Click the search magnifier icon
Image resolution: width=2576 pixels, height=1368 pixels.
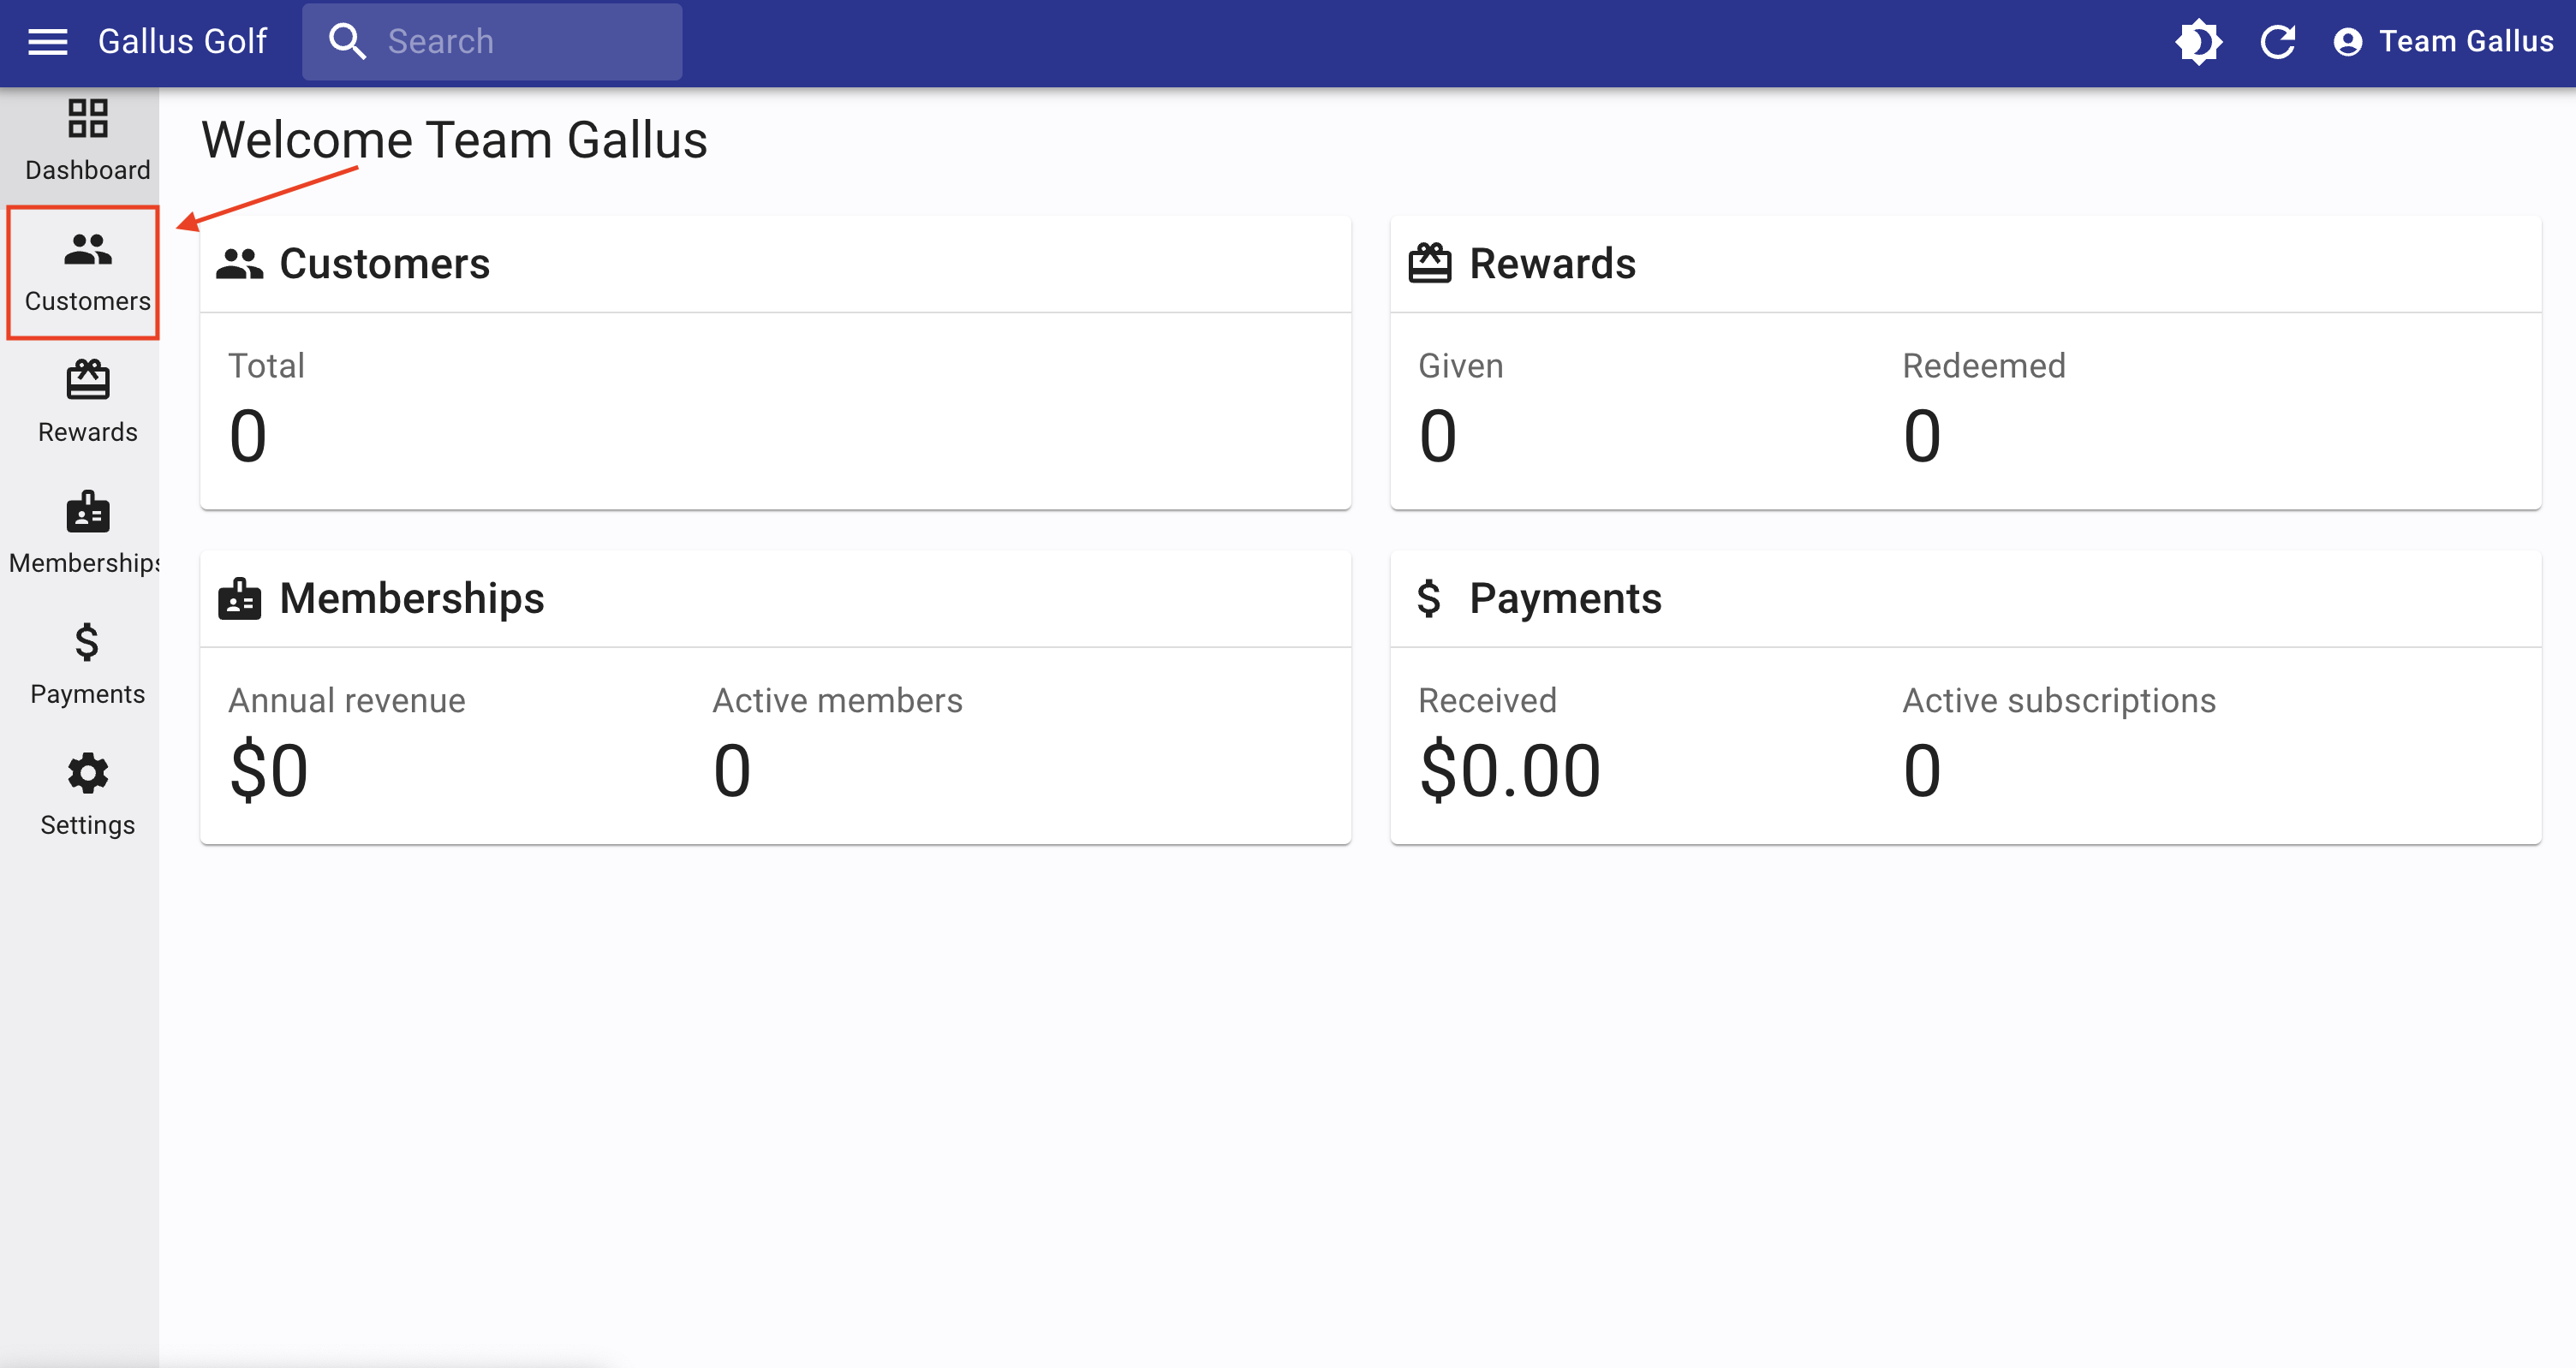click(347, 41)
